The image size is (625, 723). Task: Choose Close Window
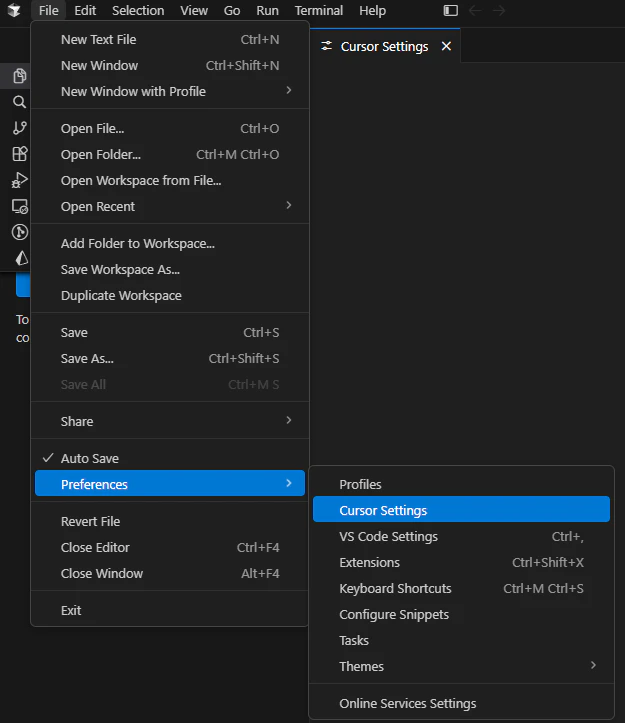click(170, 573)
